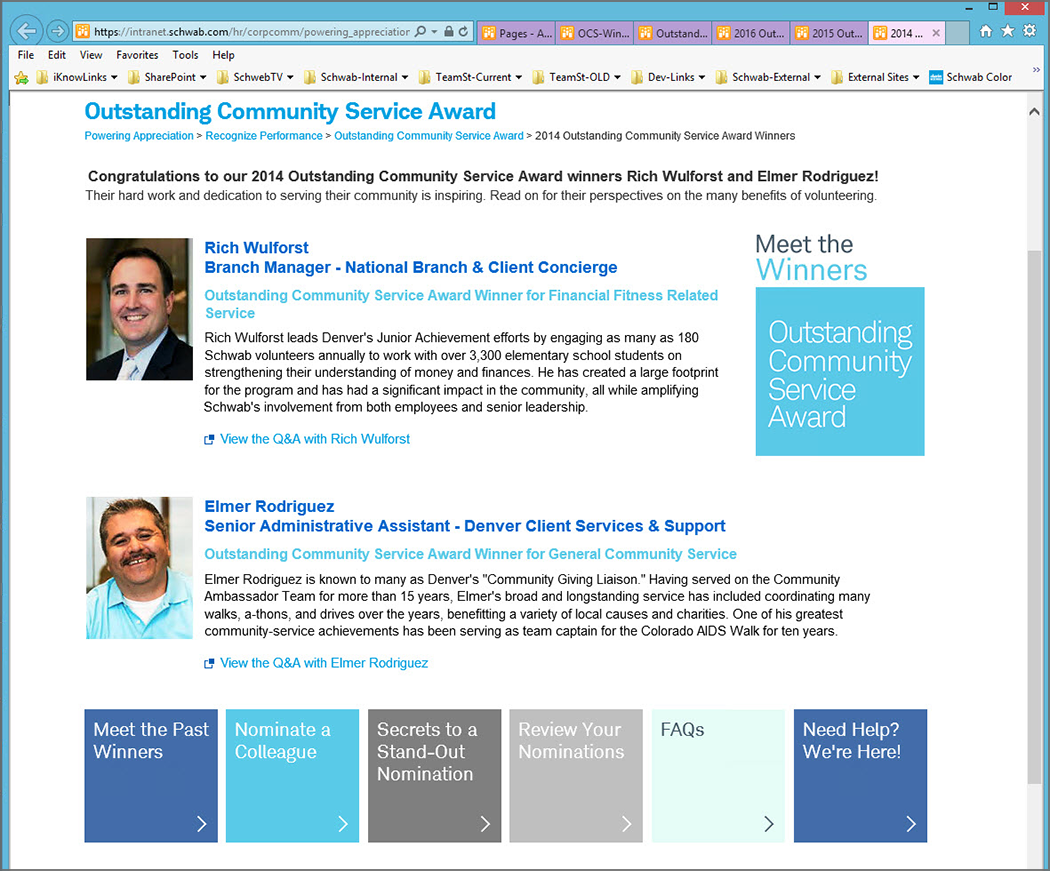Click the Outstanding Community Service Award breadcrumb

429,136
